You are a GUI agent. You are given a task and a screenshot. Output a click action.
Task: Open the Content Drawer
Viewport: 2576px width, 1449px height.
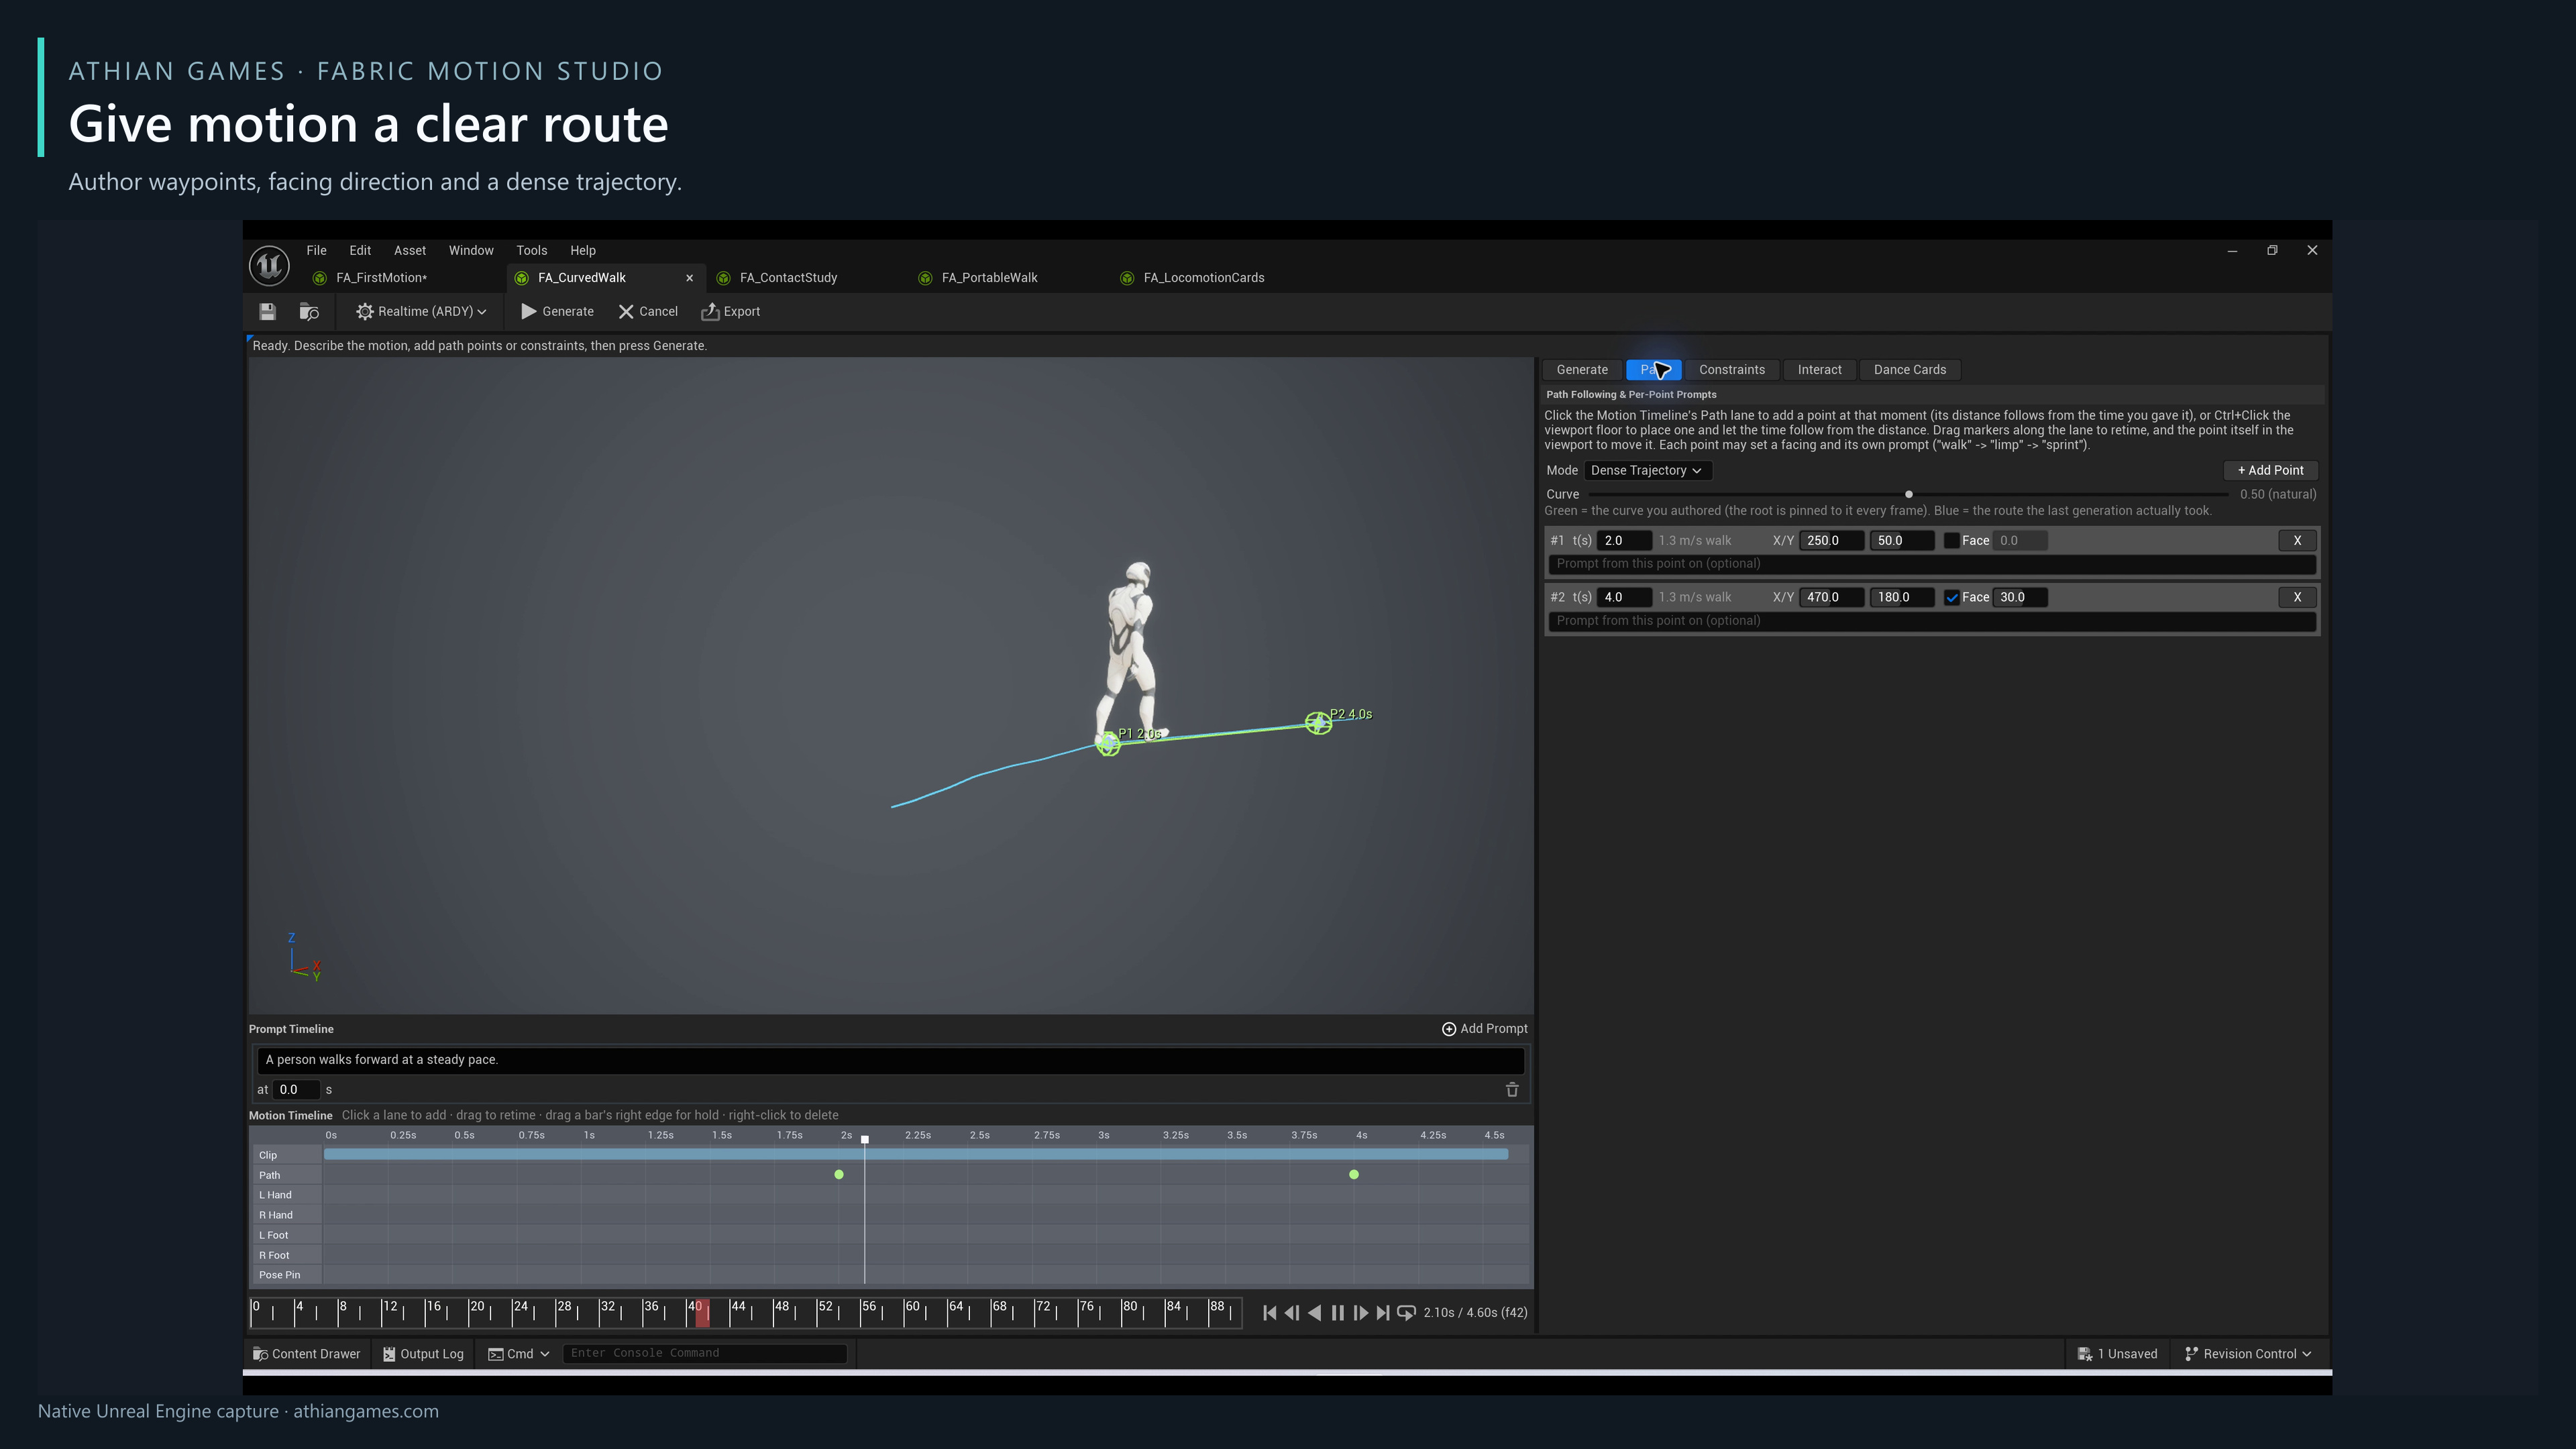307,1354
